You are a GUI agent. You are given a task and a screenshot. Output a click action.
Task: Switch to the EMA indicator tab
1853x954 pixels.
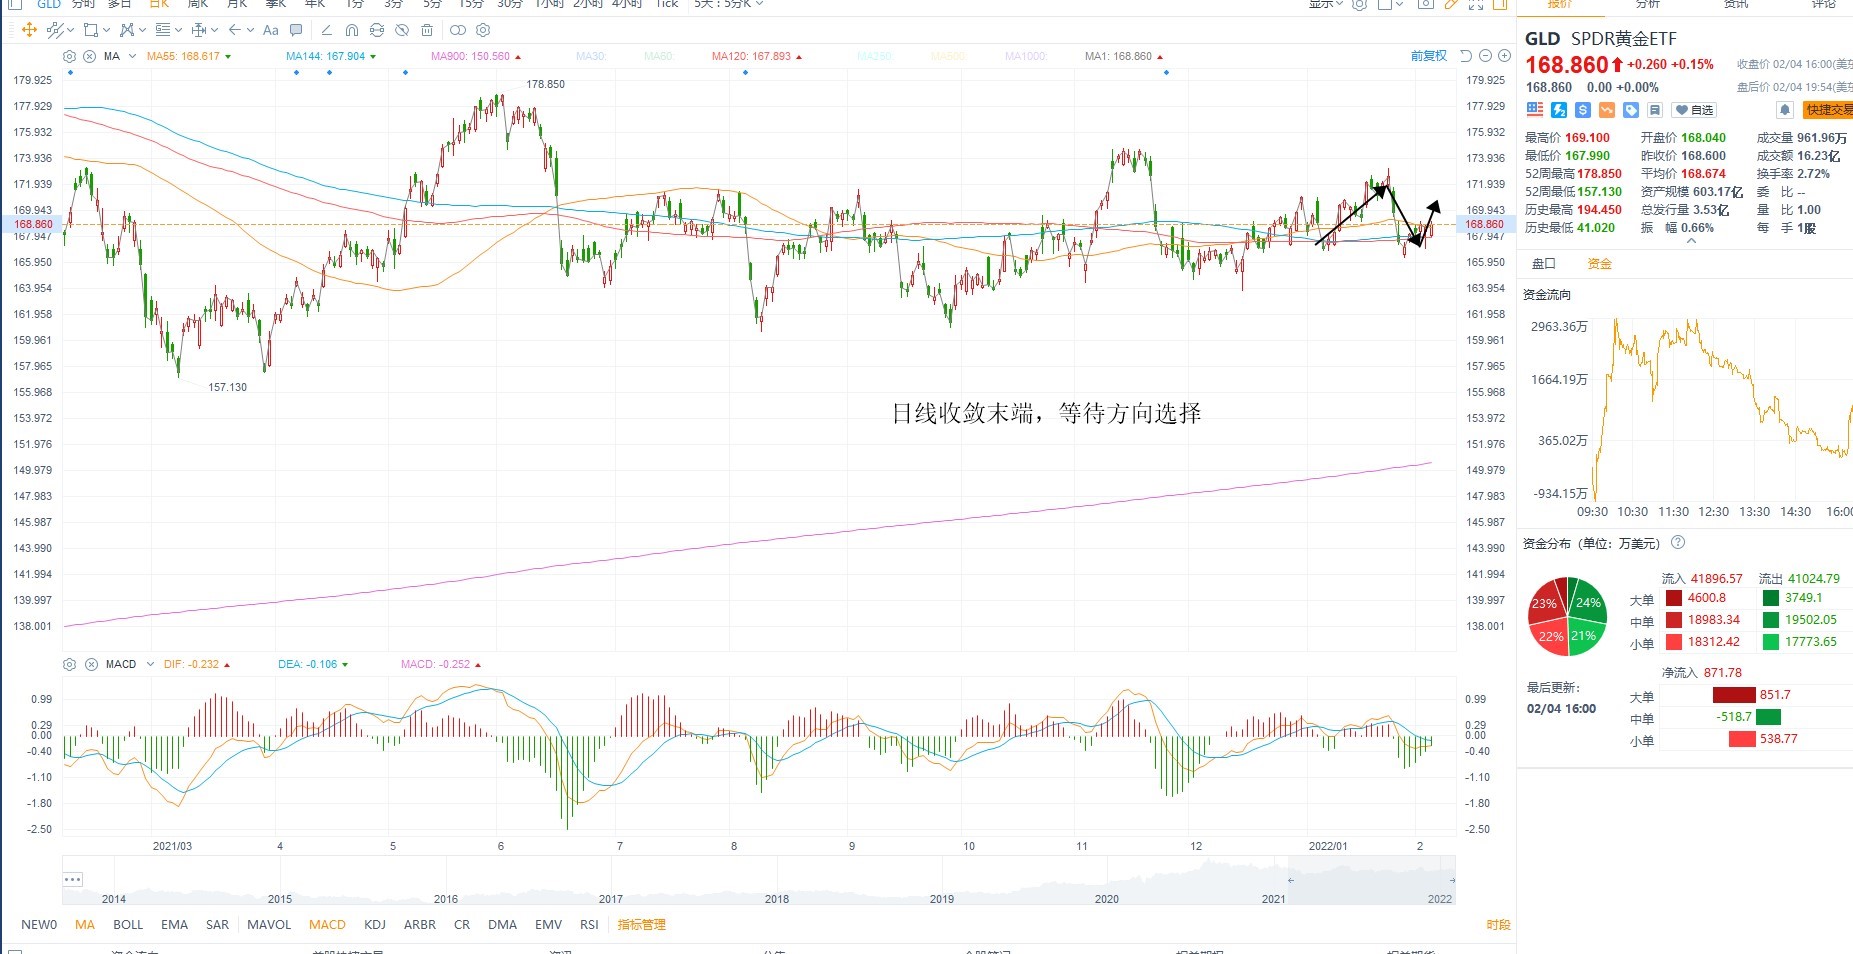click(174, 925)
